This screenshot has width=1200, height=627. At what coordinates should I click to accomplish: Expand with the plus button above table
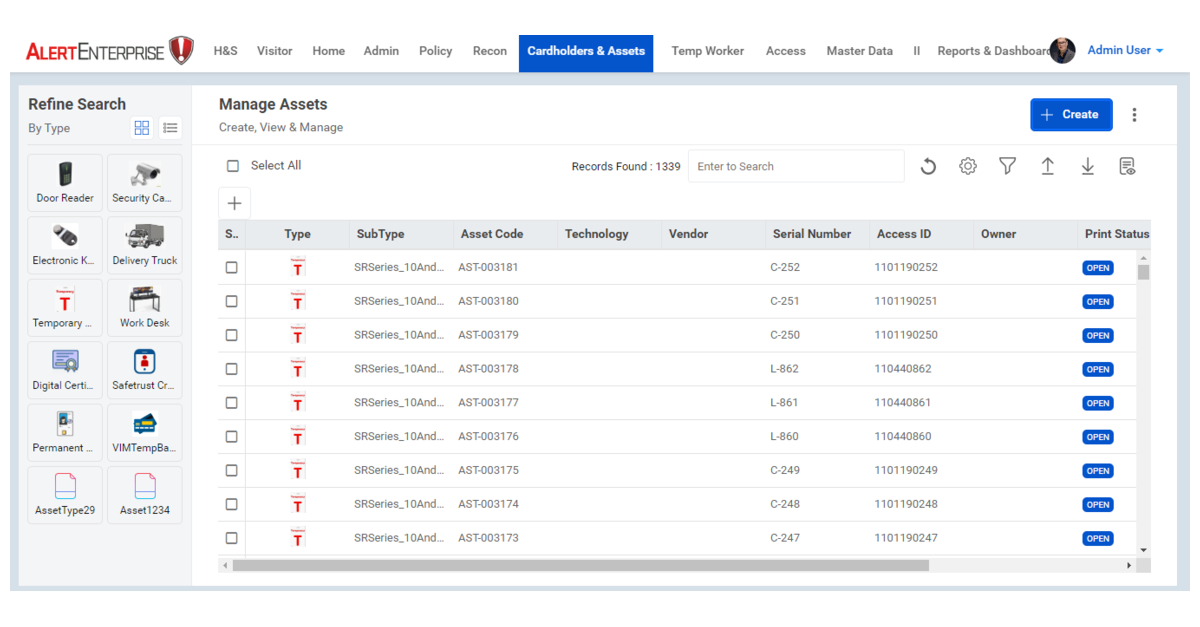pyautogui.click(x=234, y=203)
